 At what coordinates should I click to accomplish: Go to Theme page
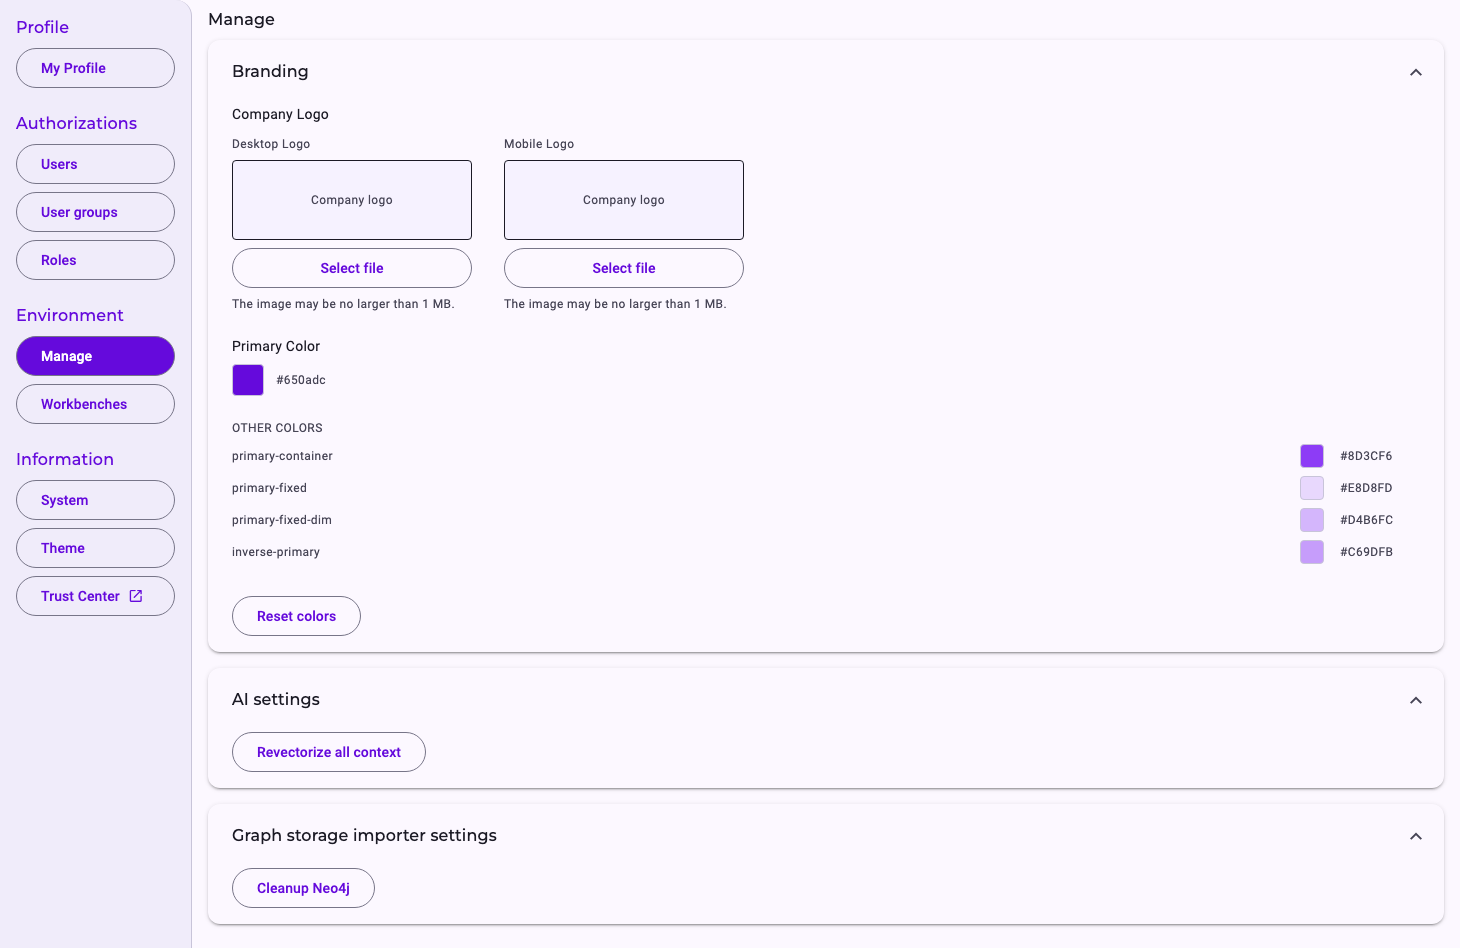point(95,548)
